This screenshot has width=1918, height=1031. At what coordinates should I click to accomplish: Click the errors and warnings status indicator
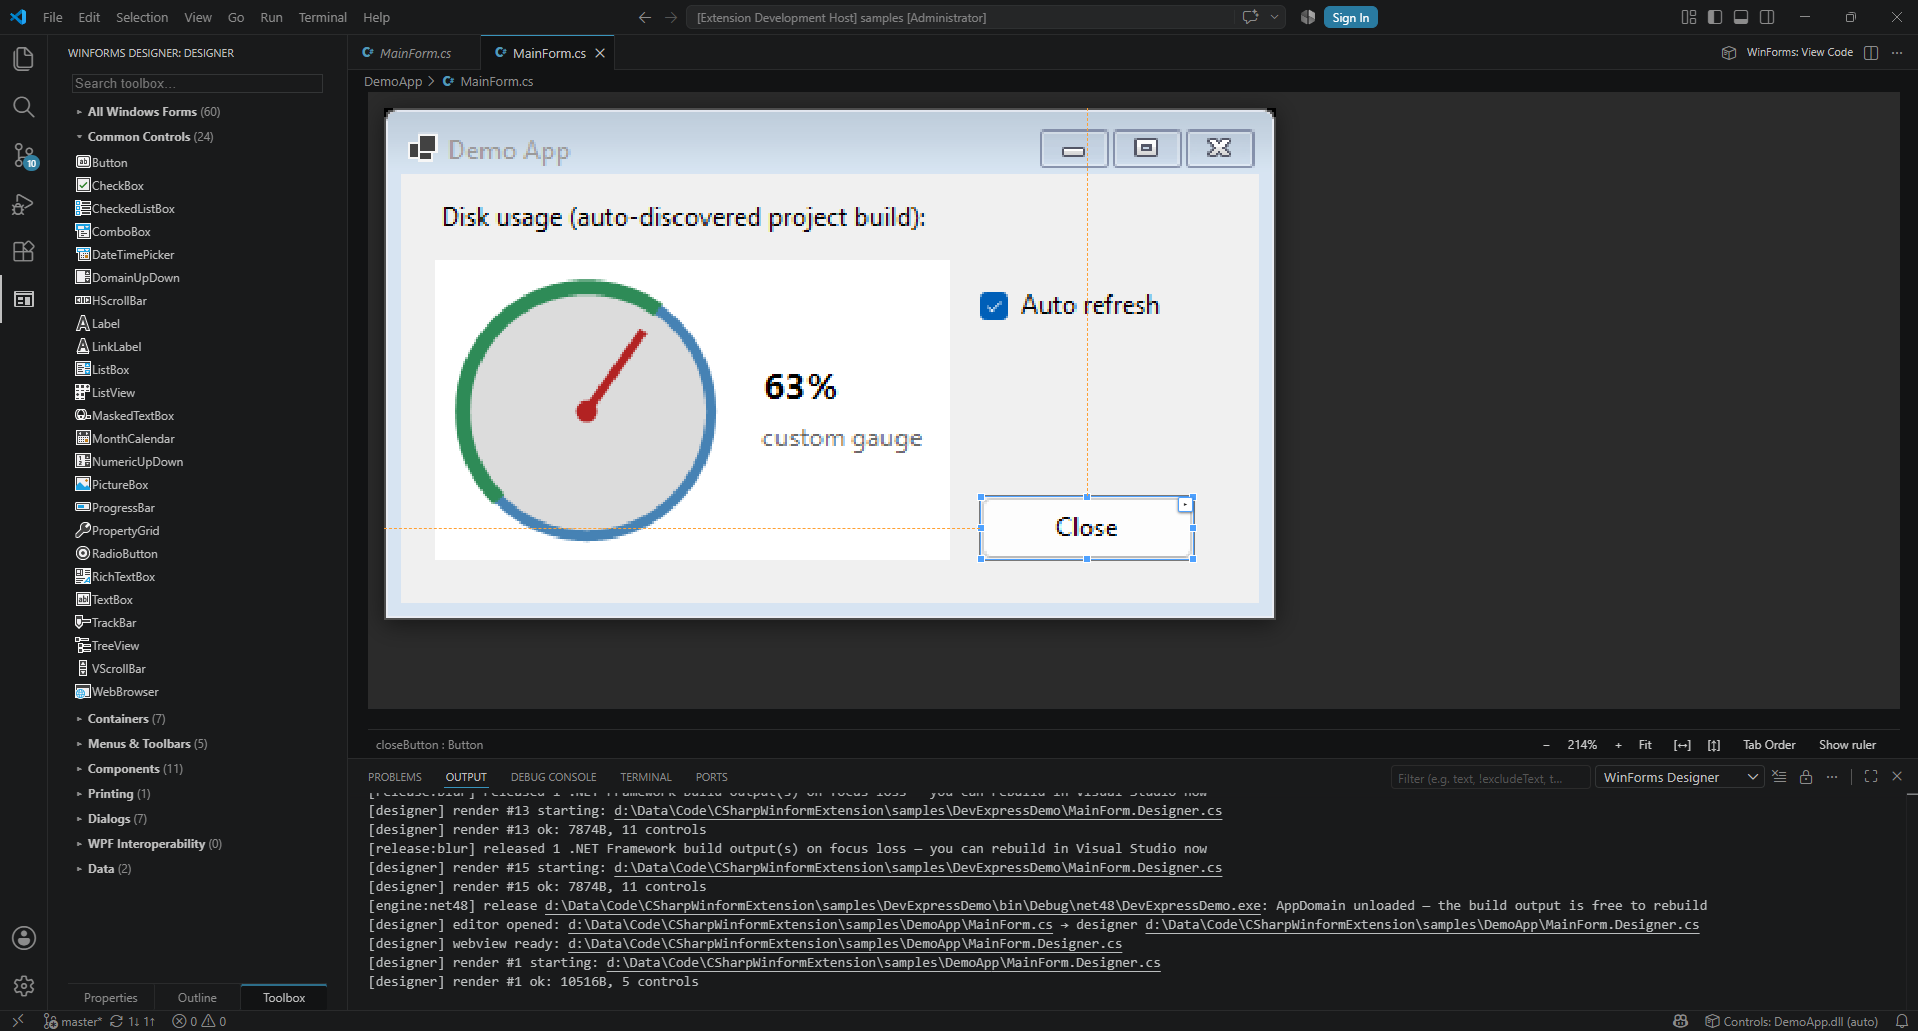click(200, 1021)
